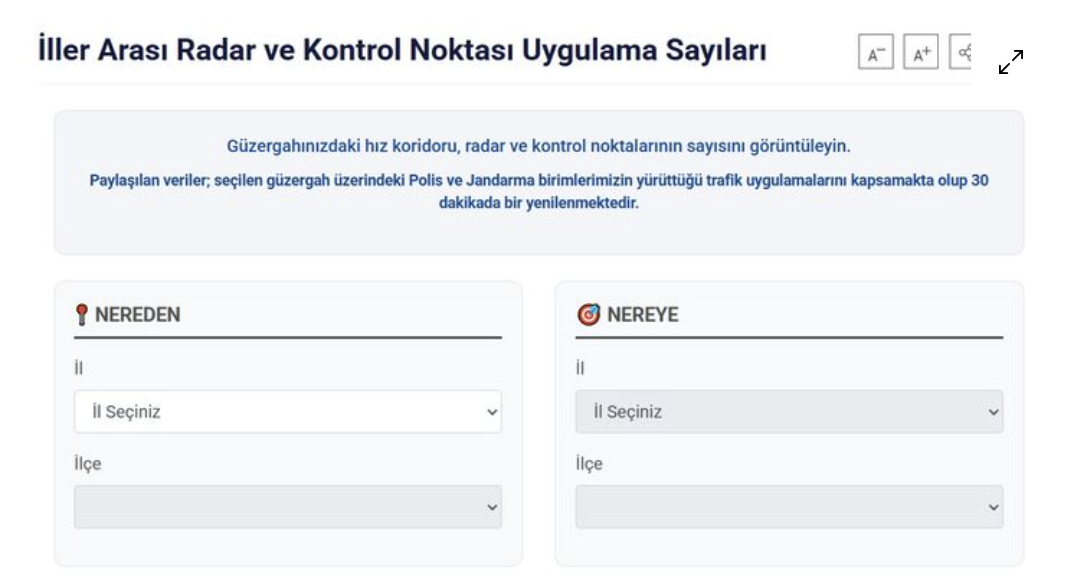The image size is (1080, 584).
Task: Open the NEREDEN İl Seçiniz dropdown
Action: (x=288, y=412)
